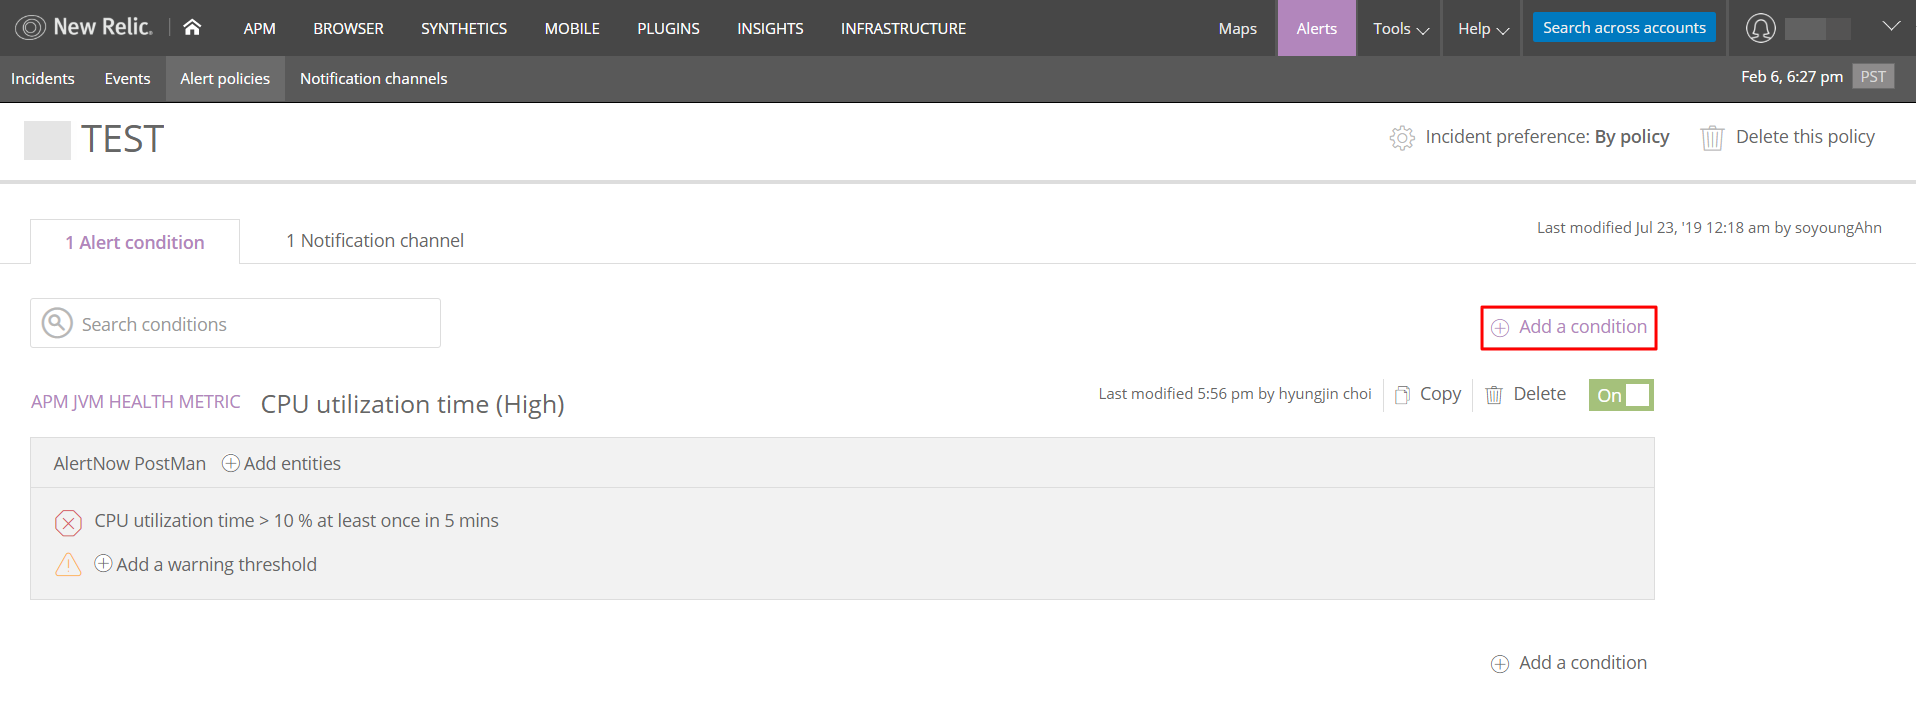Delete the CPU utilization time condition
Viewport: 1917px width, 724px height.
[1526, 395]
